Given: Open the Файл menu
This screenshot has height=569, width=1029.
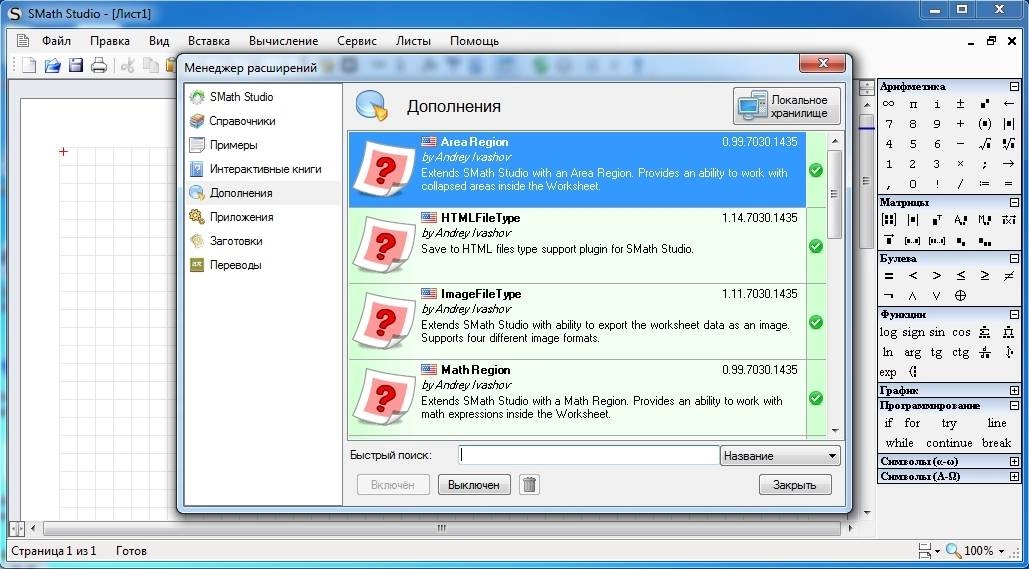Looking at the screenshot, I should (56, 41).
